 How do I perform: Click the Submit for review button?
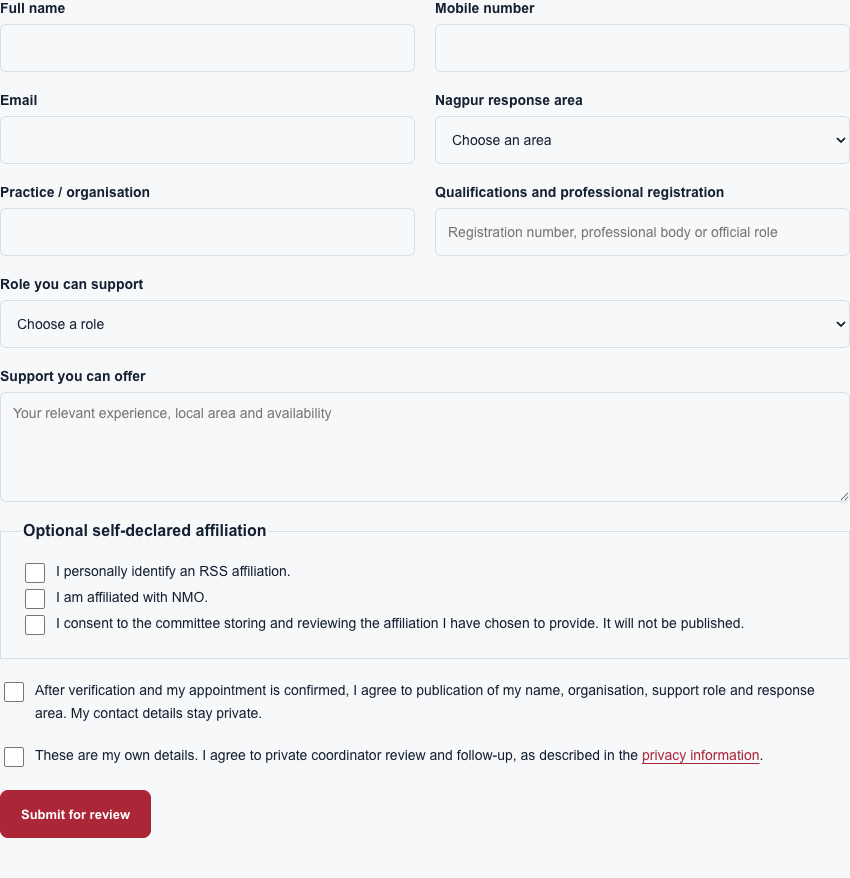[x=76, y=814]
